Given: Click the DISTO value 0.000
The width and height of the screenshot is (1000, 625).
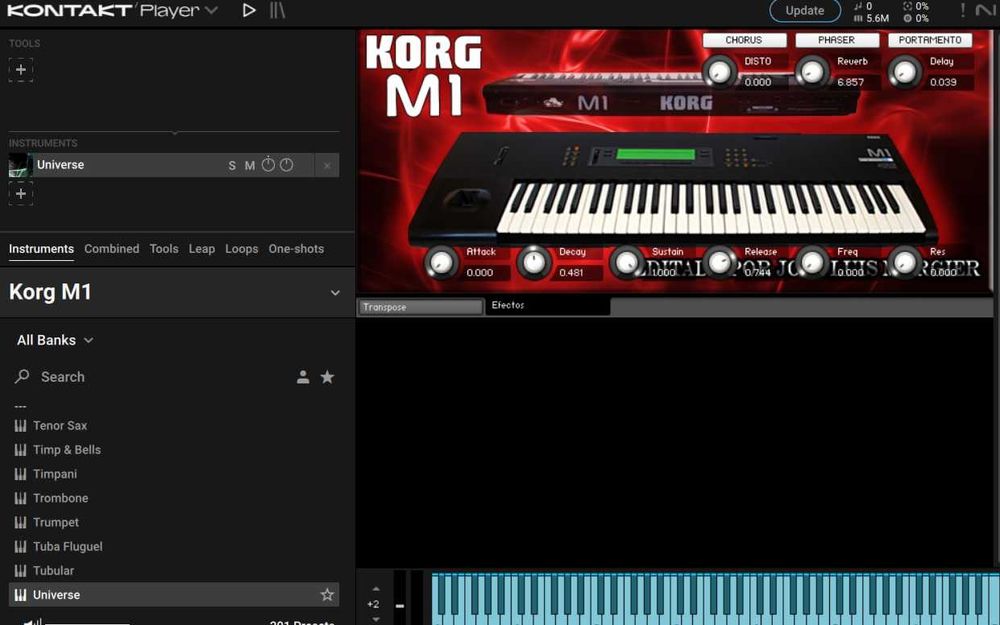Looking at the screenshot, I should [x=758, y=82].
